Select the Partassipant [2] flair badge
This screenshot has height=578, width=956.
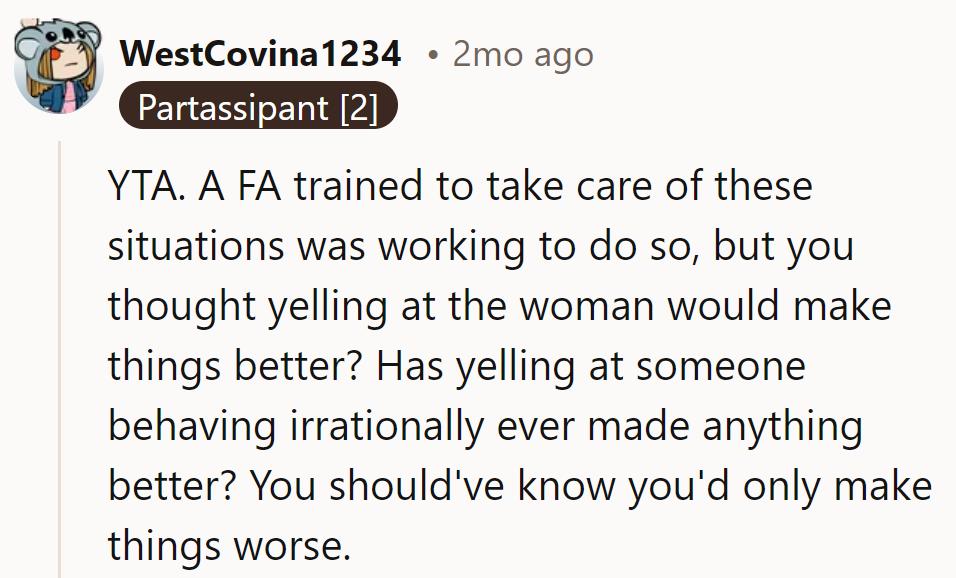point(258,105)
